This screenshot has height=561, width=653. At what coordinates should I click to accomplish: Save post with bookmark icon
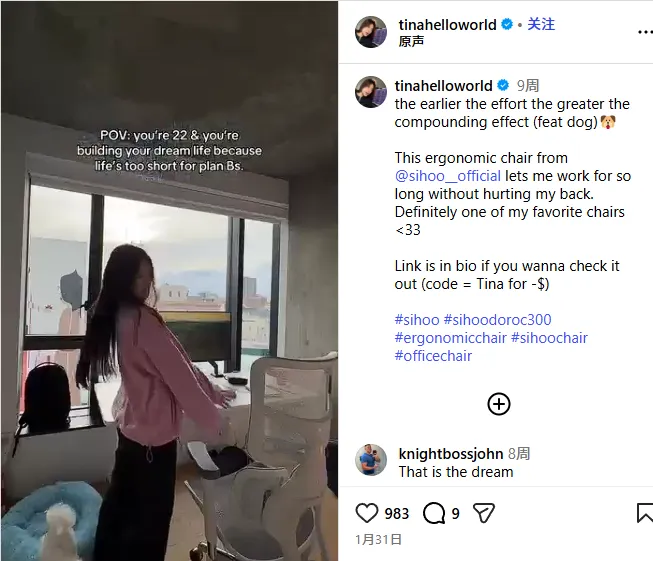(645, 513)
